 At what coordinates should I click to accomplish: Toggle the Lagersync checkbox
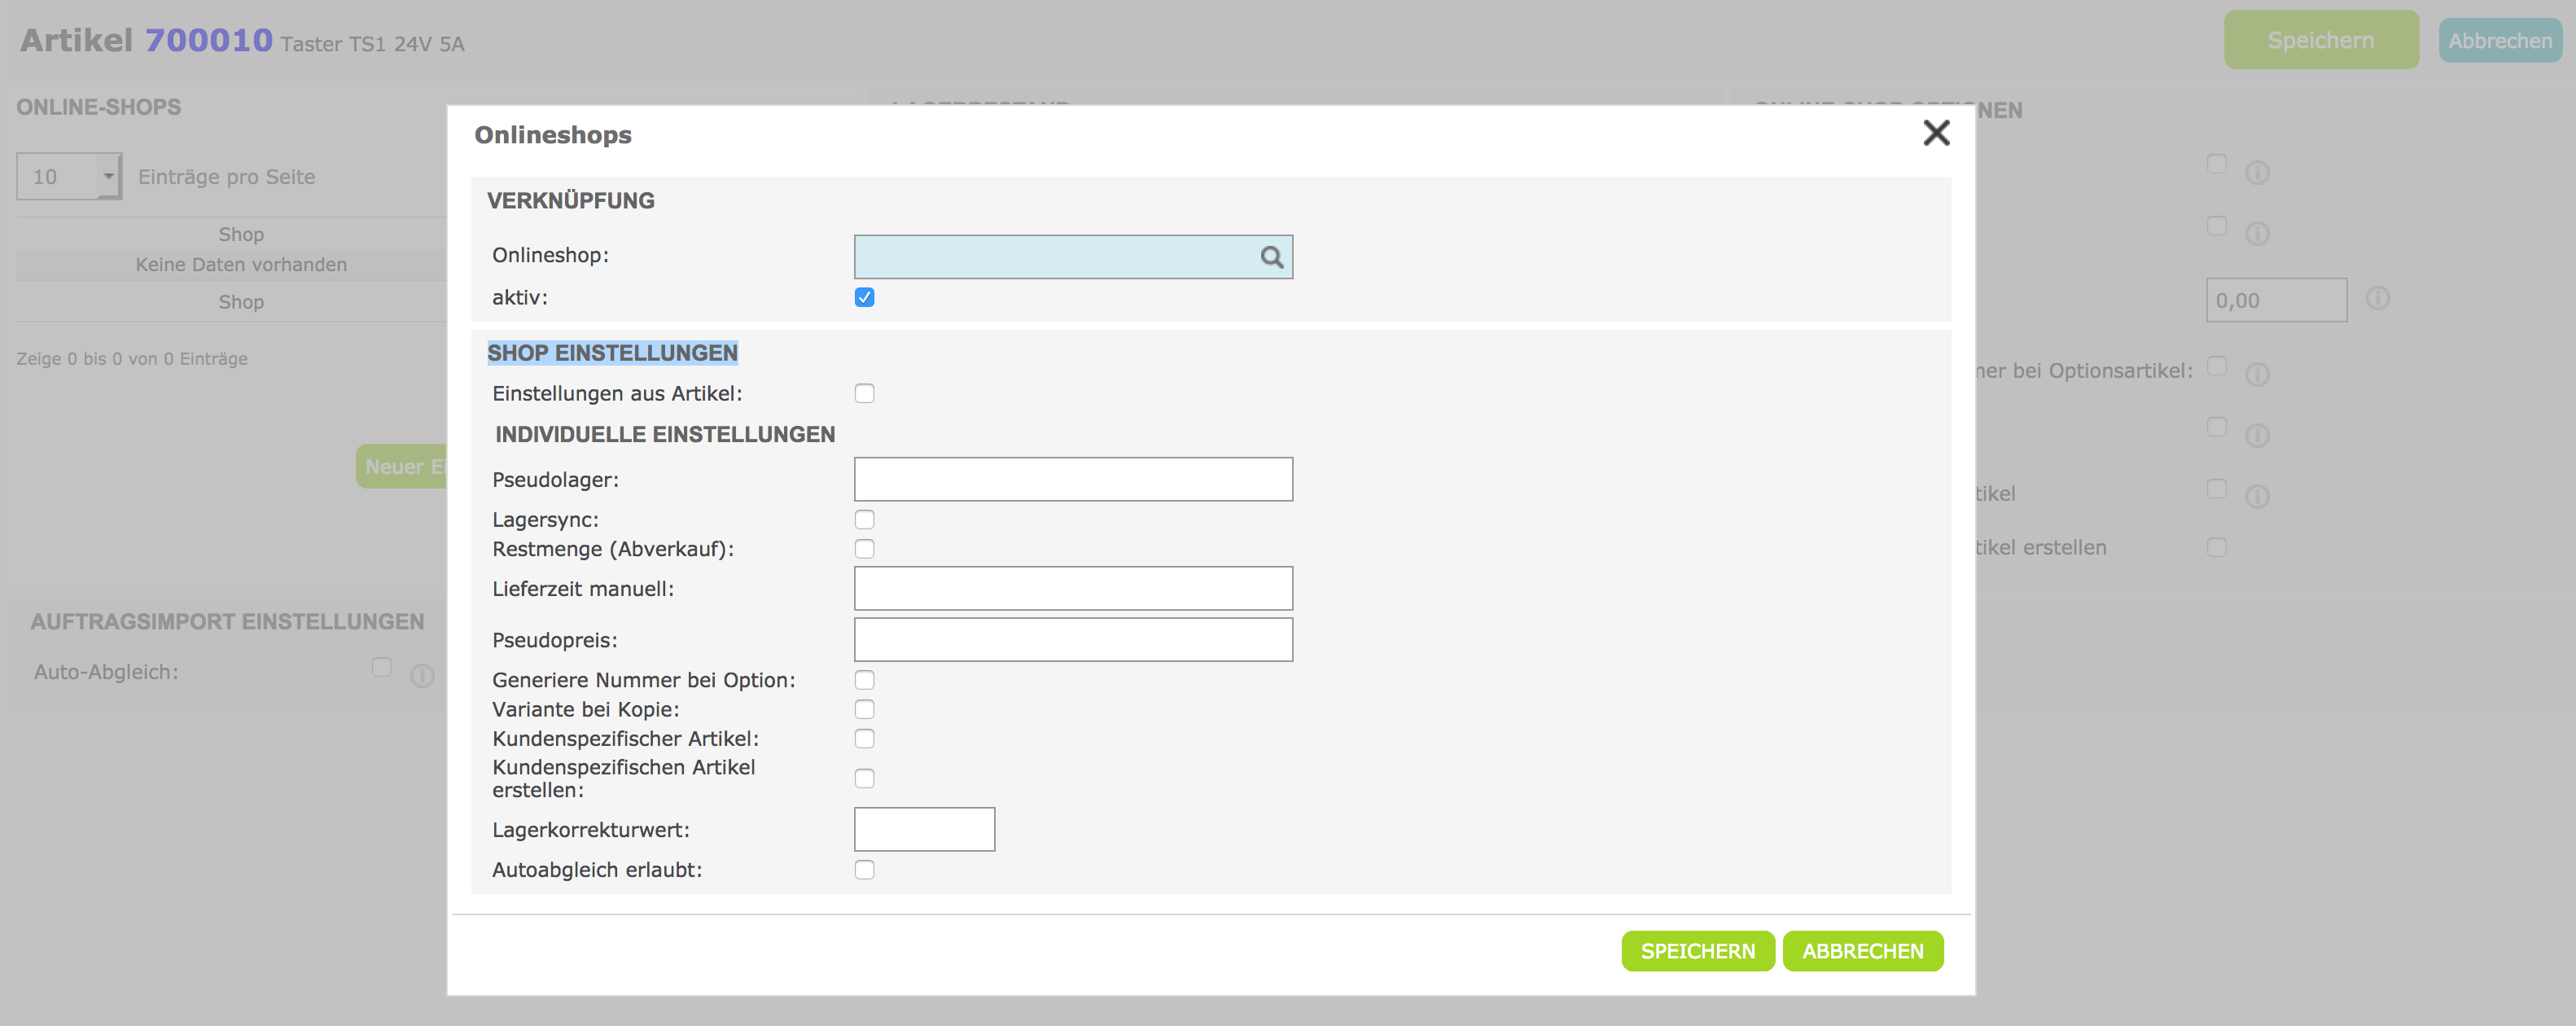point(864,519)
